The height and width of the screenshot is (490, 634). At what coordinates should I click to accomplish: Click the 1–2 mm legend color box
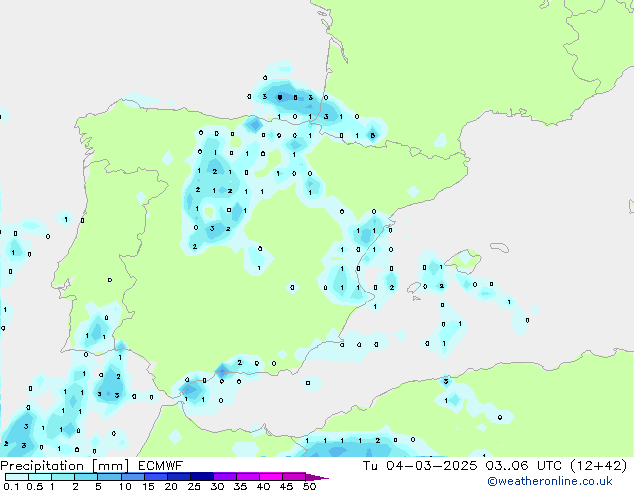63,477
